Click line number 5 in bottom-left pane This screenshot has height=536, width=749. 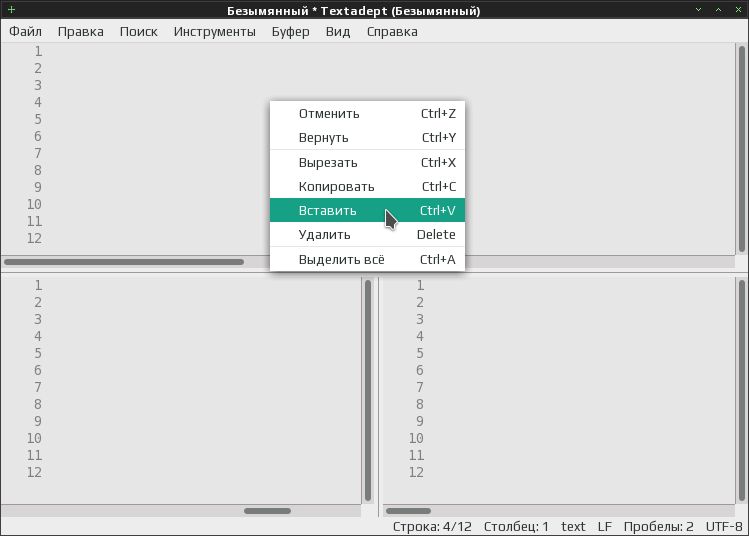(38, 353)
